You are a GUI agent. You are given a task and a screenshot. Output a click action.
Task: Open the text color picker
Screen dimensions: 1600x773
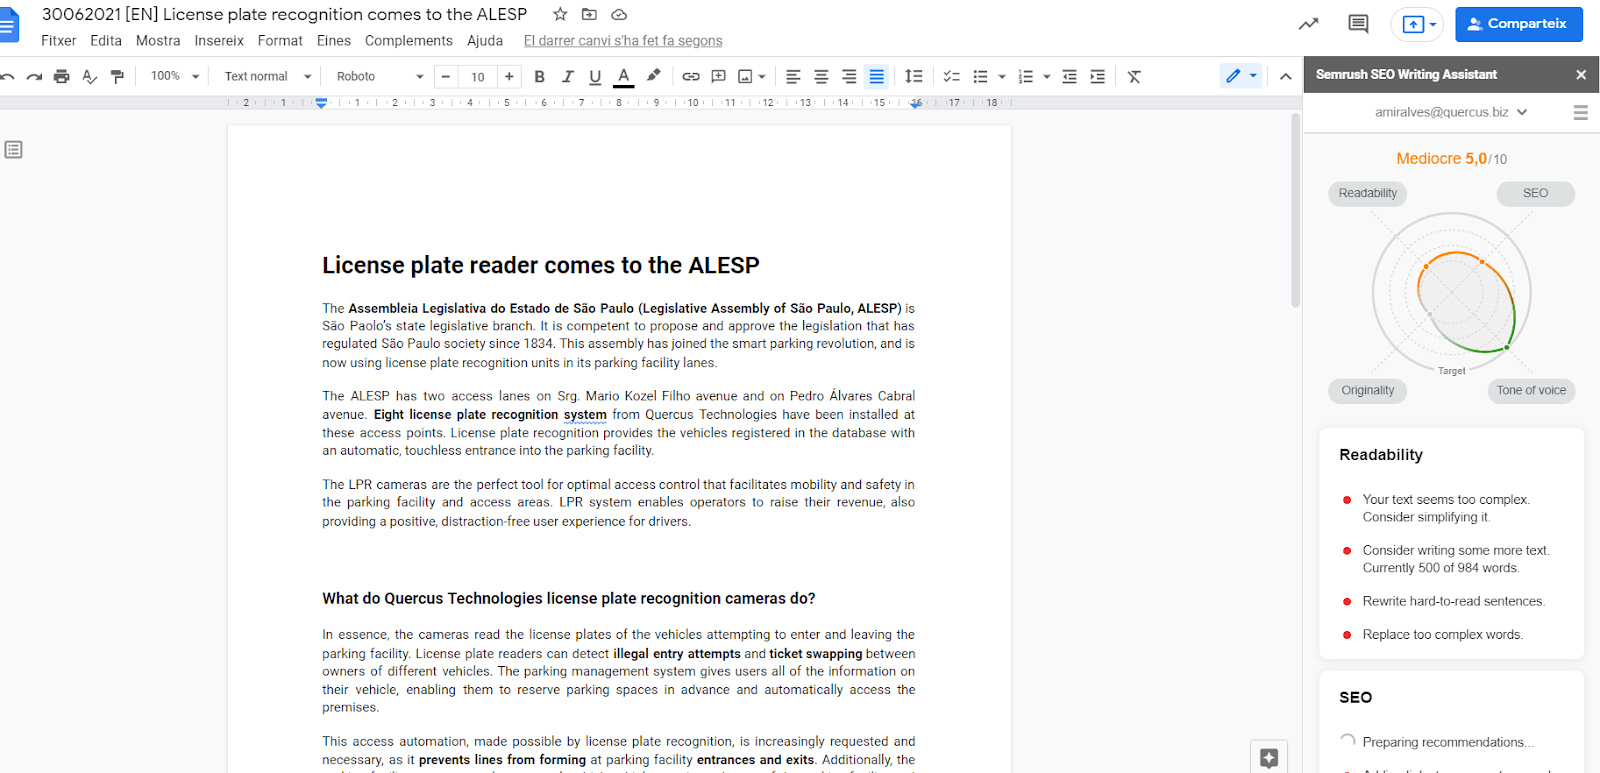point(624,76)
